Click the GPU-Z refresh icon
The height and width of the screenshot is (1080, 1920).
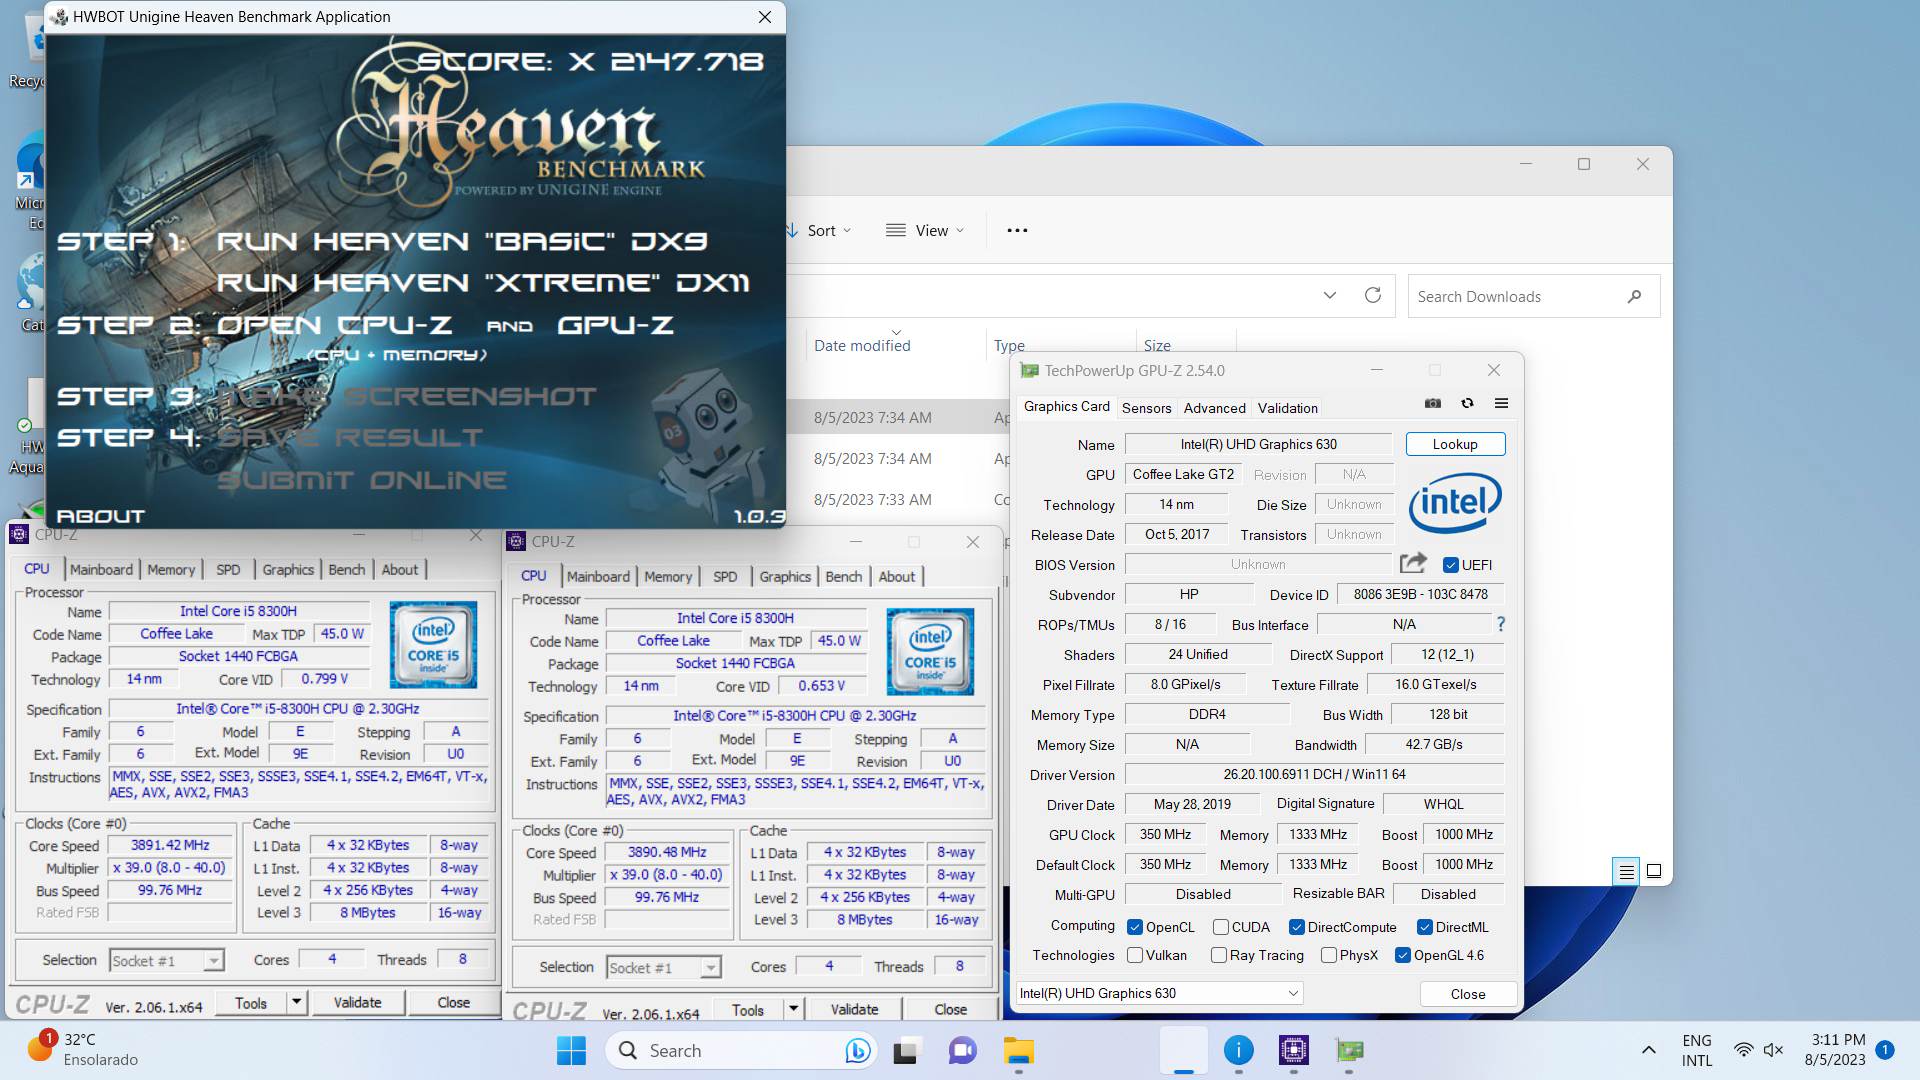tap(1467, 404)
